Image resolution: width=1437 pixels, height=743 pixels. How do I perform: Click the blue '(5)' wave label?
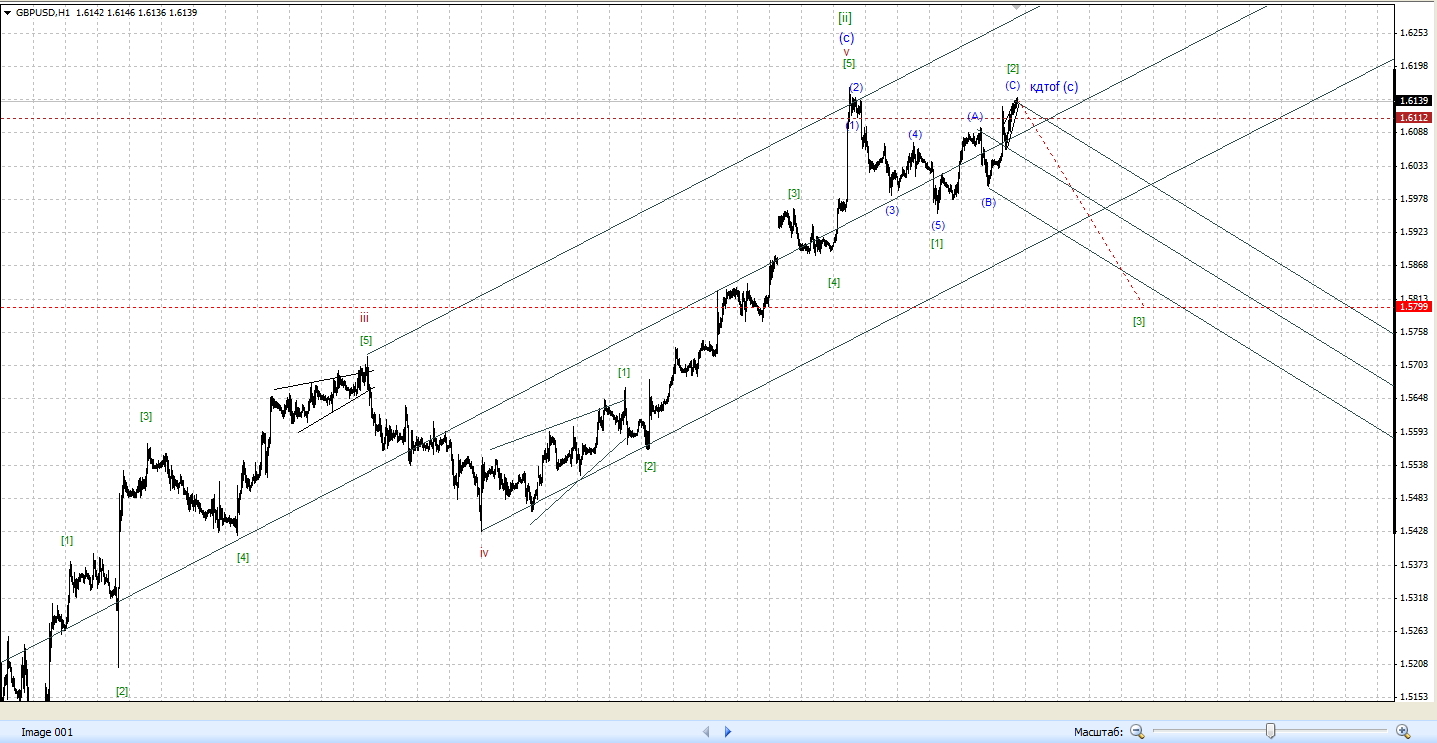pos(938,225)
